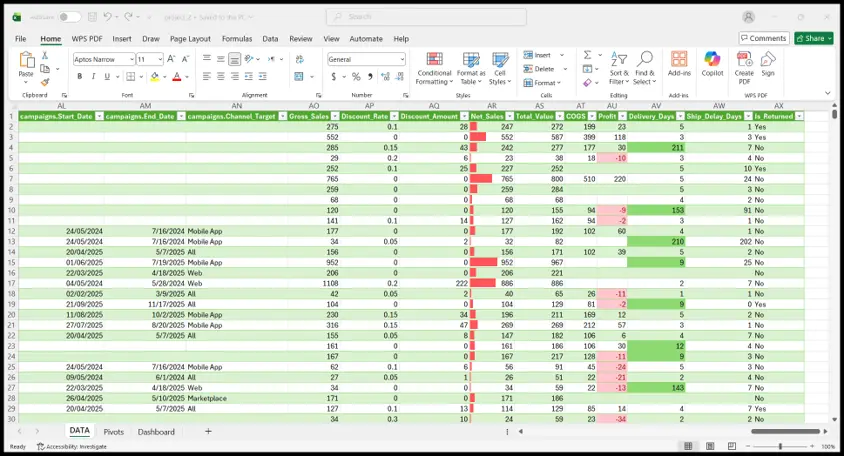This screenshot has height=456, width=844.
Task: Toggle Italic formatting
Action: 93,76
